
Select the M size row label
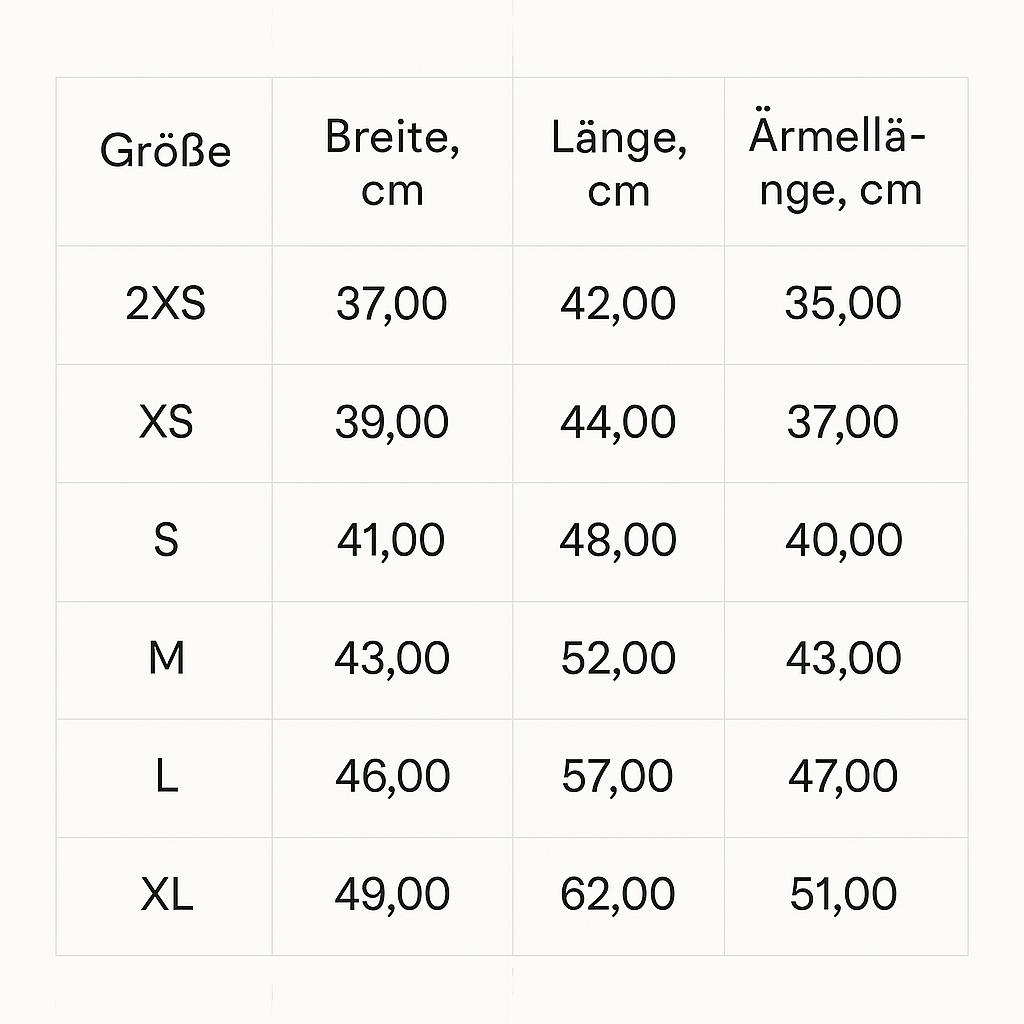click(167, 658)
